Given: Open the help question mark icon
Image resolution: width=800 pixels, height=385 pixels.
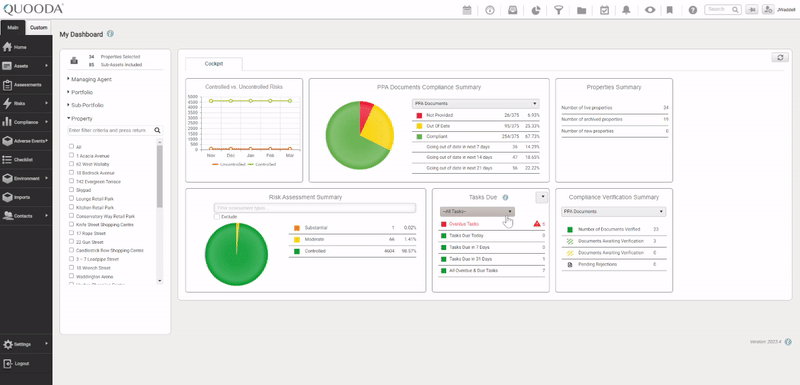Looking at the screenshot, I should coord(692,10).
